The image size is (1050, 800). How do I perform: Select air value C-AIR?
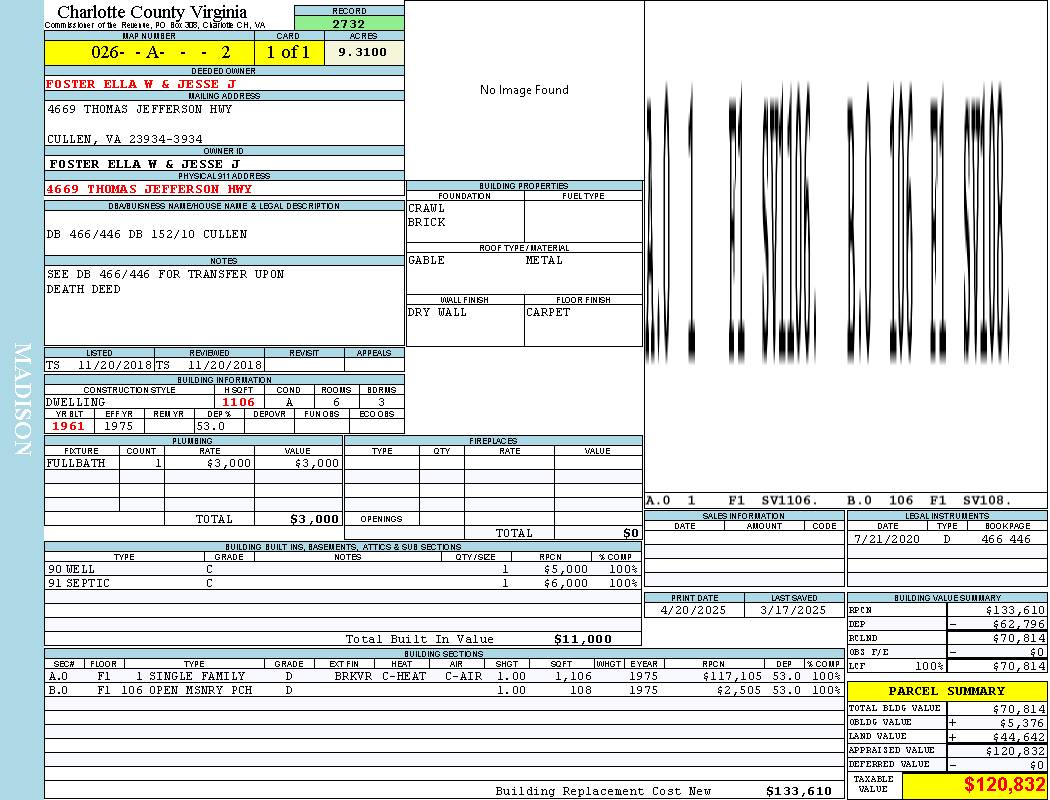point(463,677)
